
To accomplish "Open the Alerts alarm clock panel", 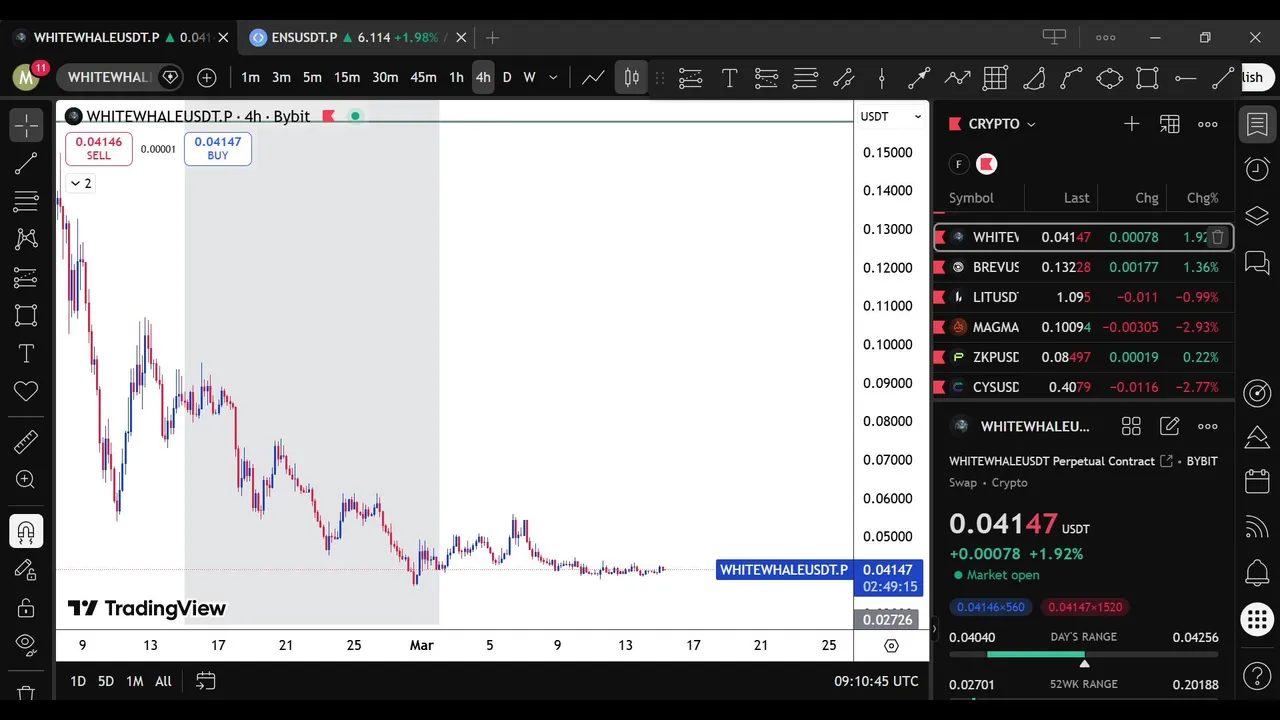I will click(x=1257, y=170).
